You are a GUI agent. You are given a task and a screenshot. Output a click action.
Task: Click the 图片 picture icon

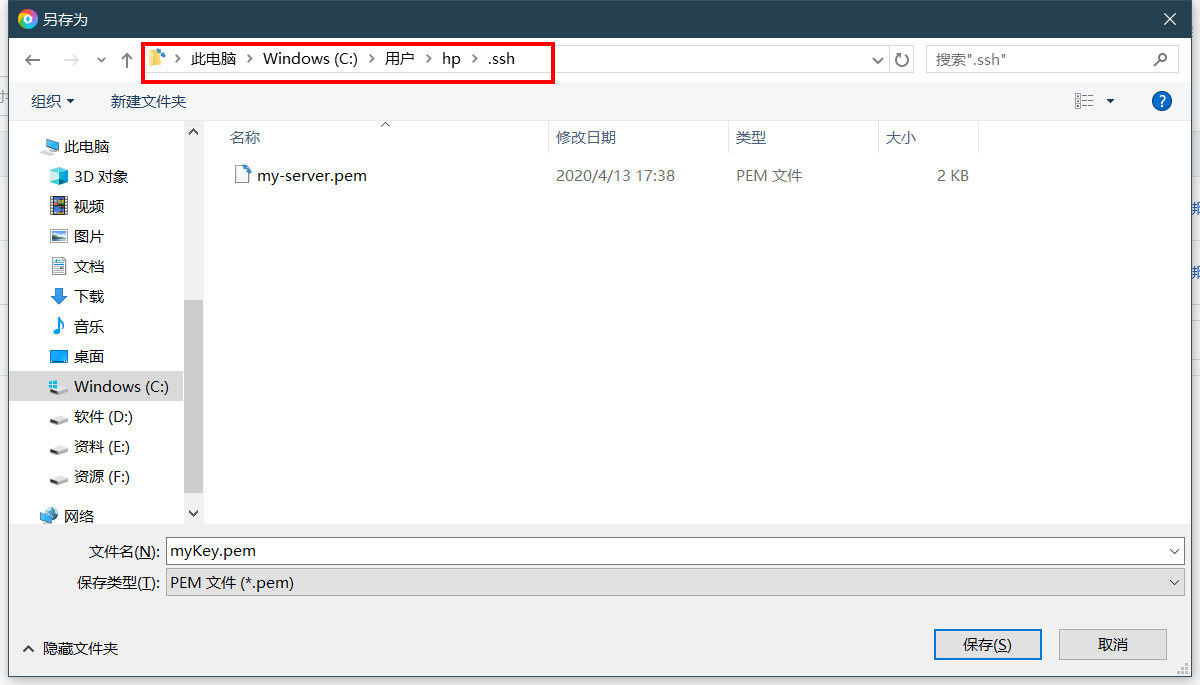click(x=59, y=236)
